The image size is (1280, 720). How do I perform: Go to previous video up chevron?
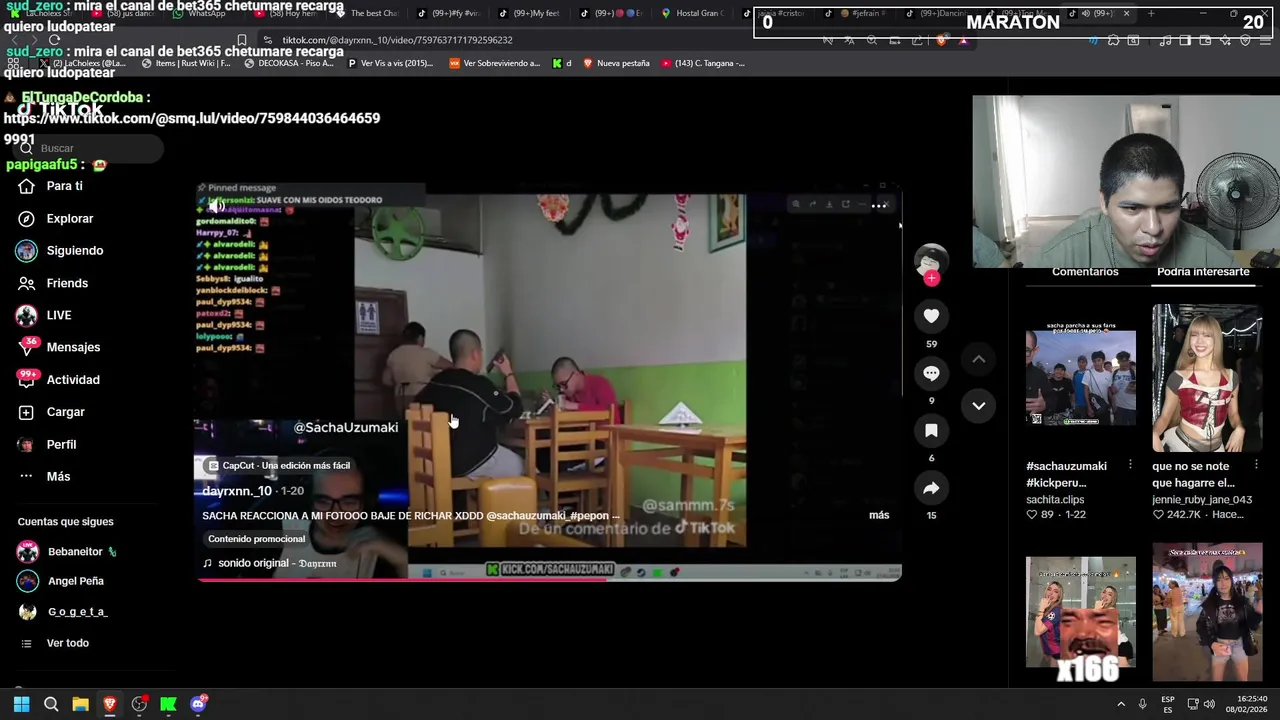point(979,359)
